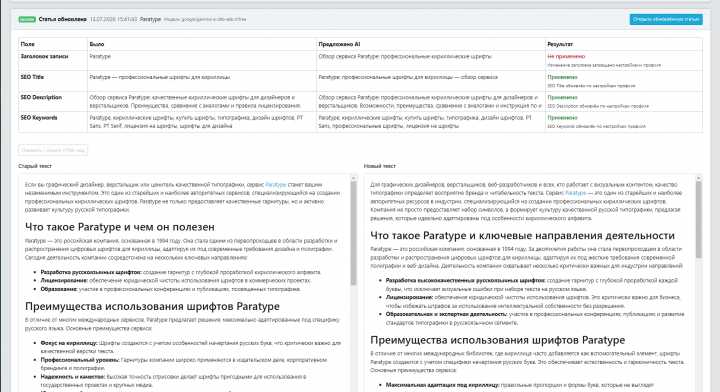Click the AI-proposed SEO Description cell
The width and height of the screenshot is (720, 392).
431,101
